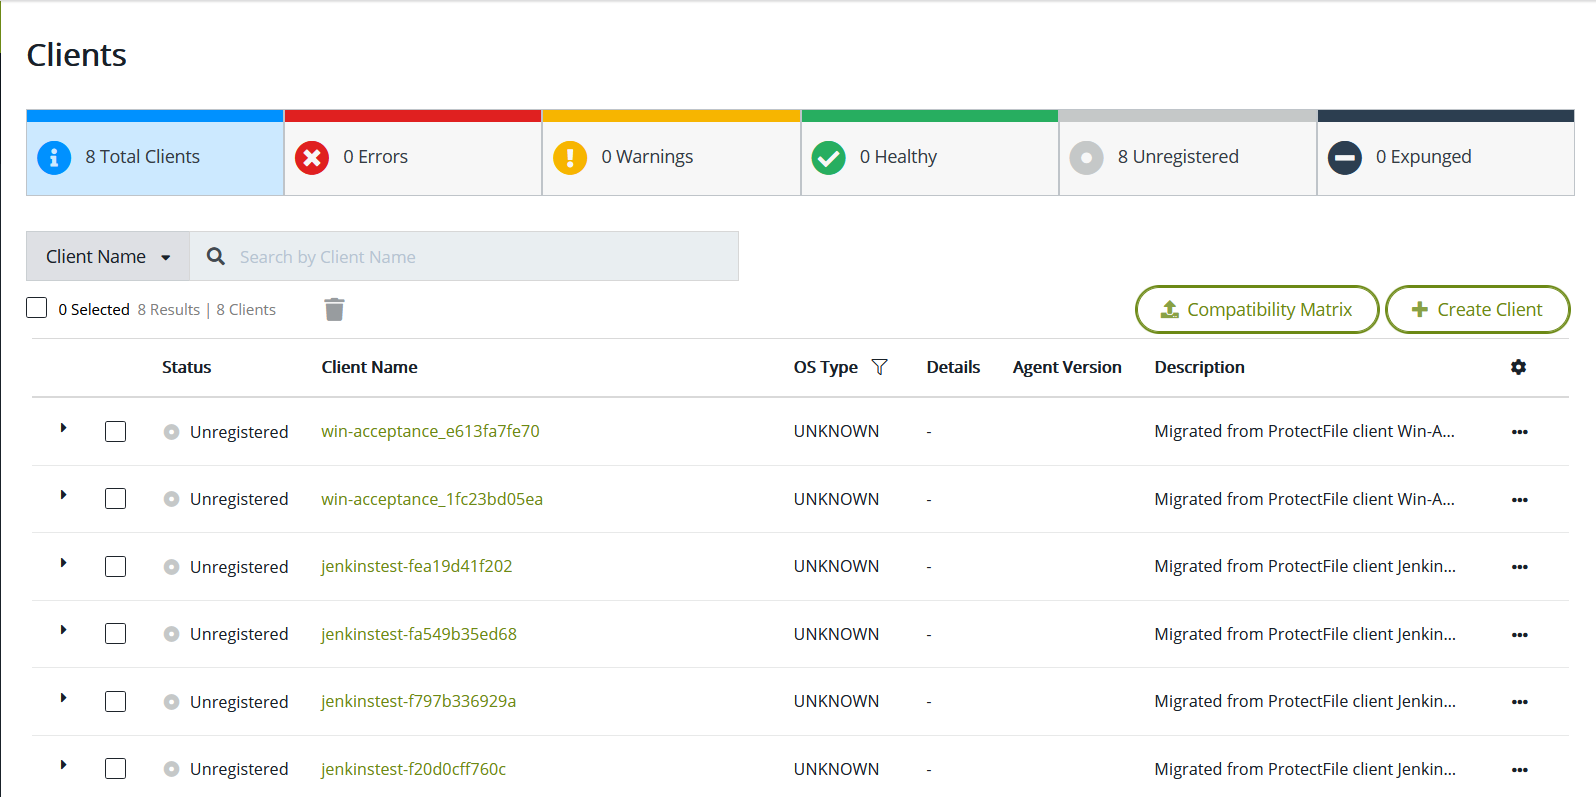The image size is (1596, 797).
Task: Click the Search by Client Name field
Action: coord(464,257)
